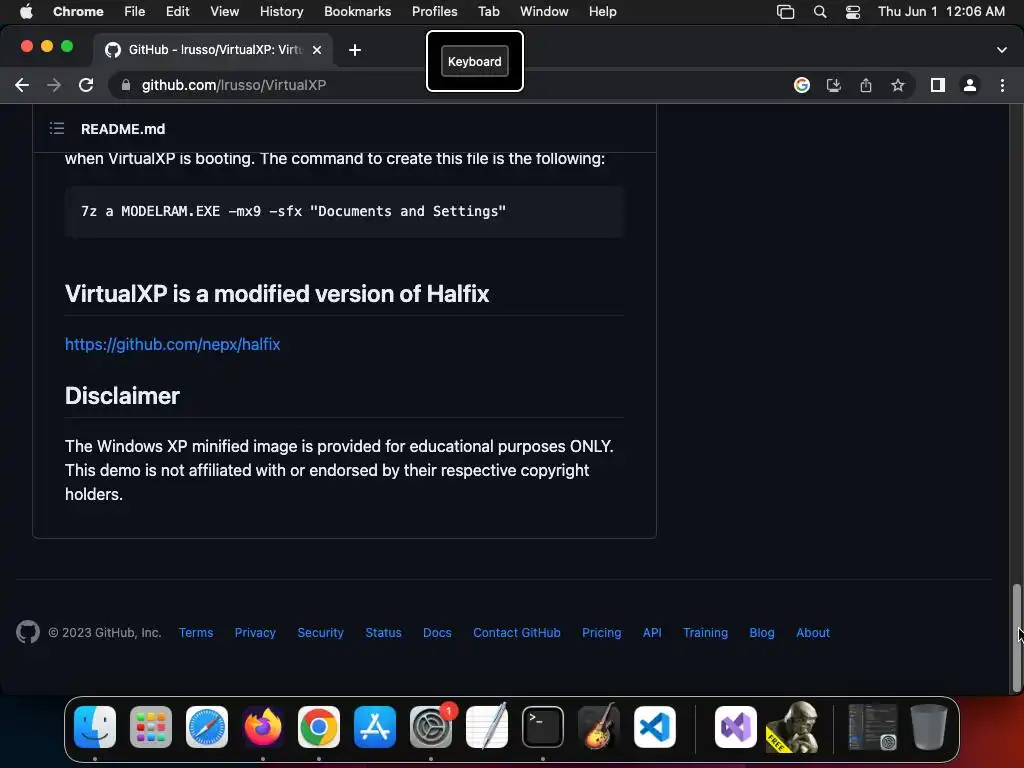Click the install app icon in address bar
This screenshot has height=768, width=1024.
[x=834, y=85]
